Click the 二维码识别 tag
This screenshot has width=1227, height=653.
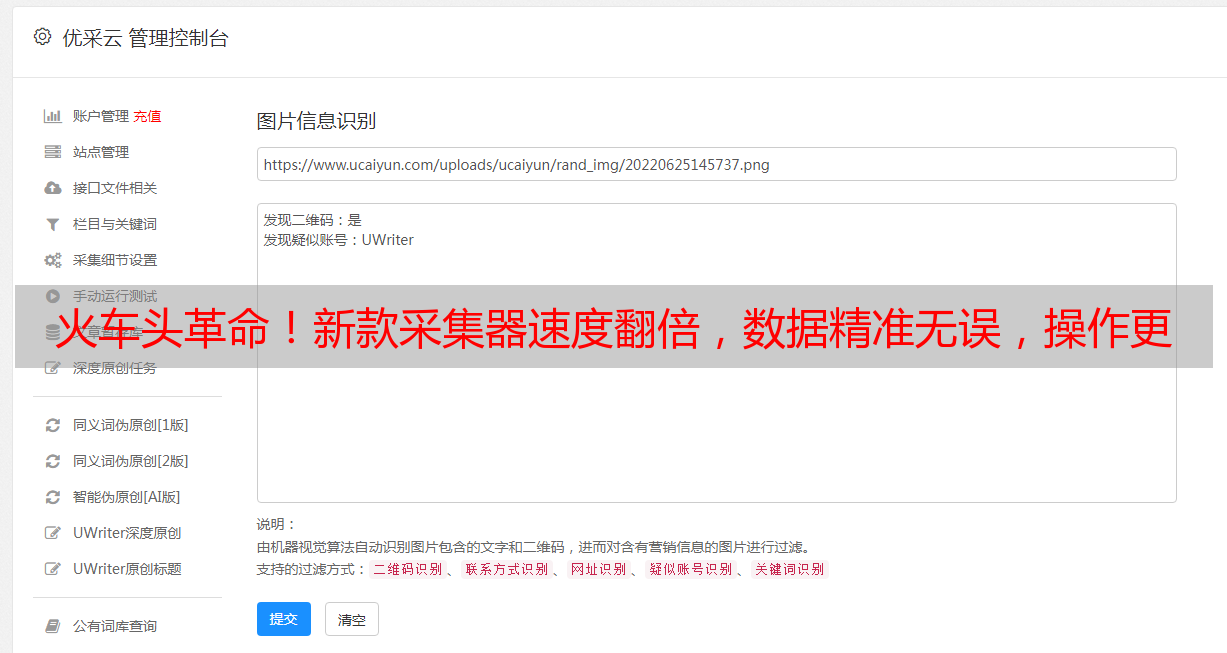click(408, 569)
